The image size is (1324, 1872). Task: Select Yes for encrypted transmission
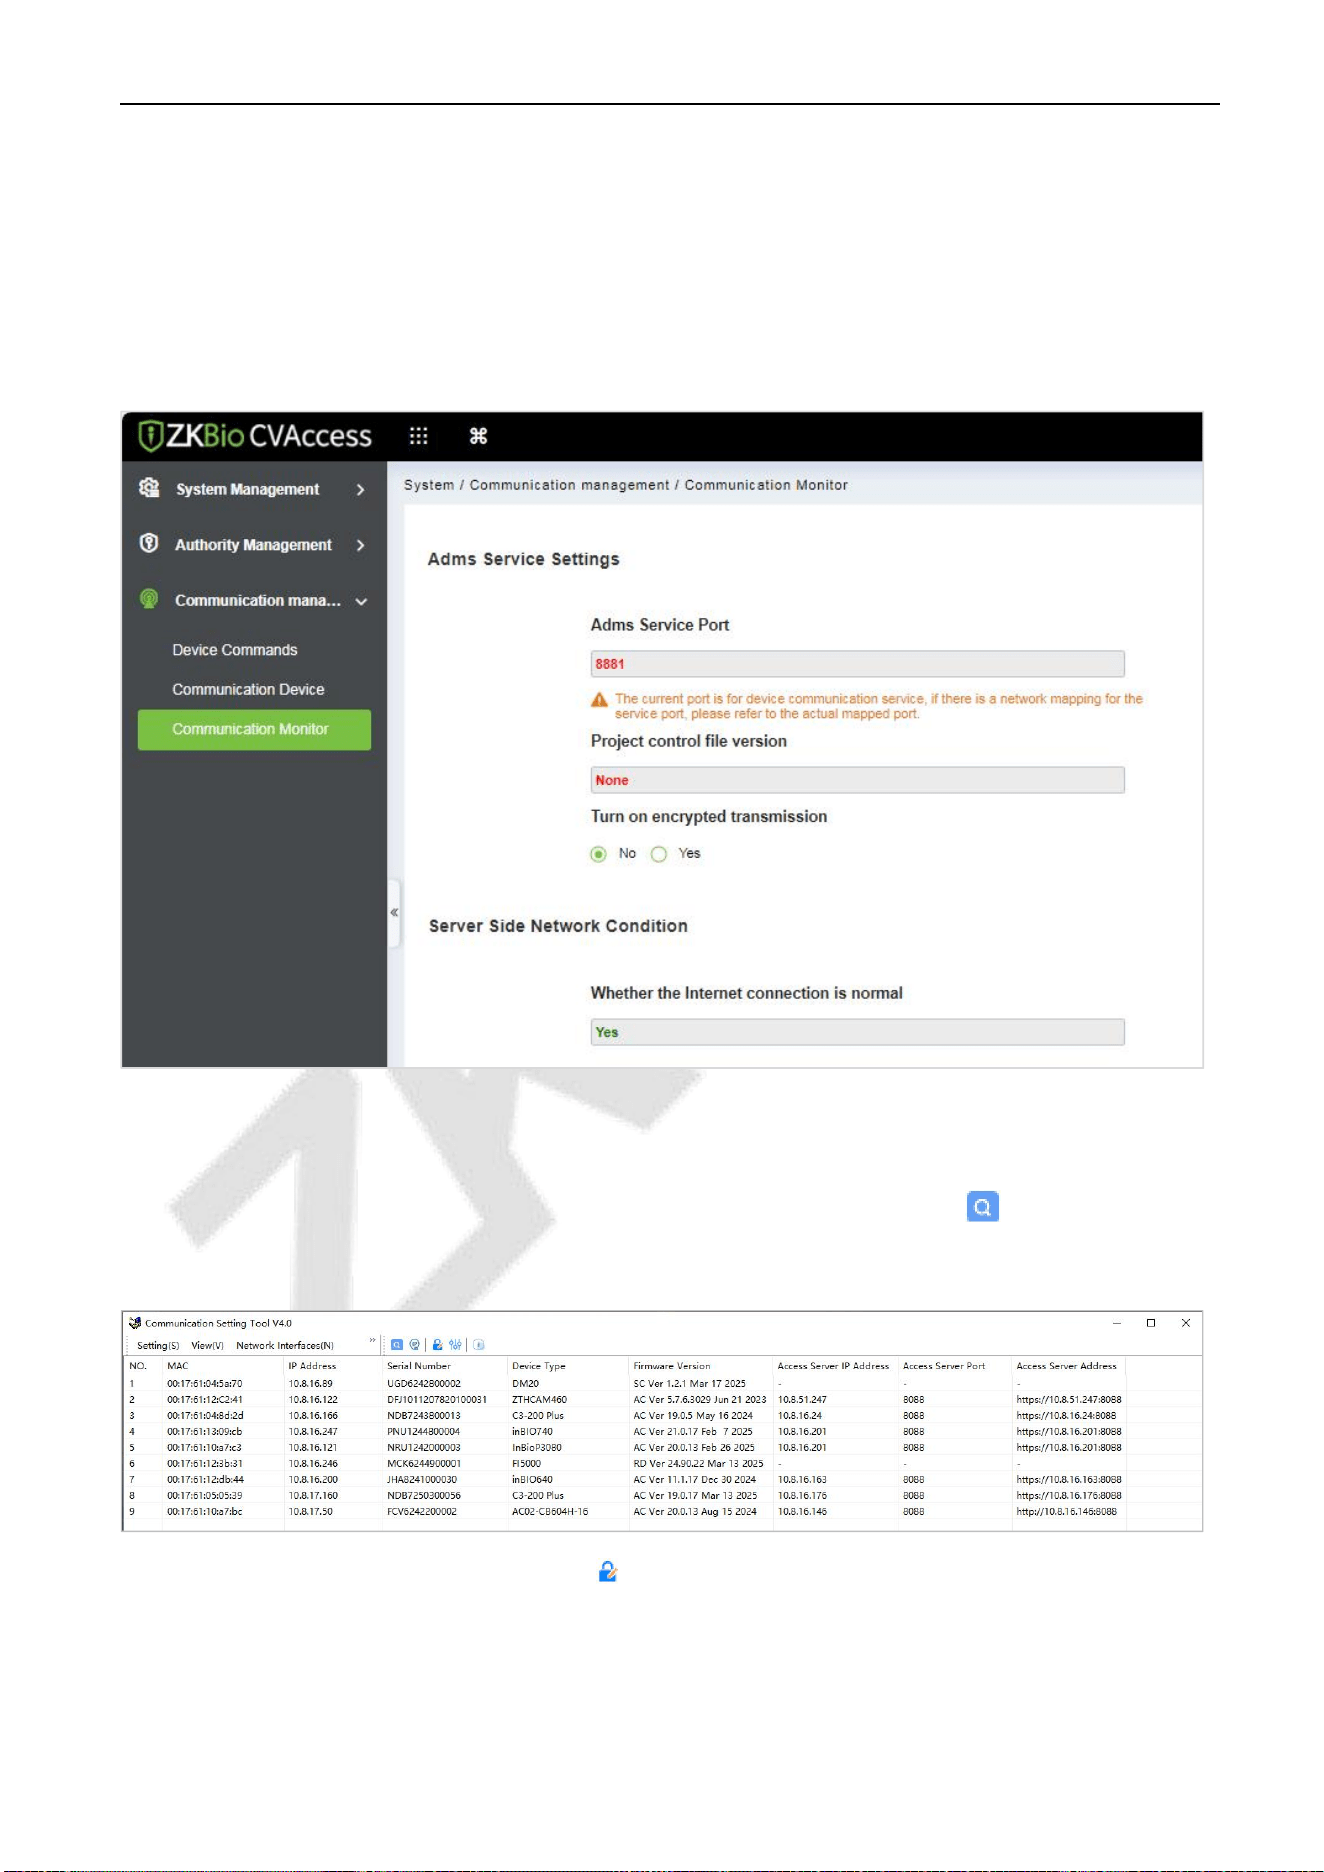(659, 854)
